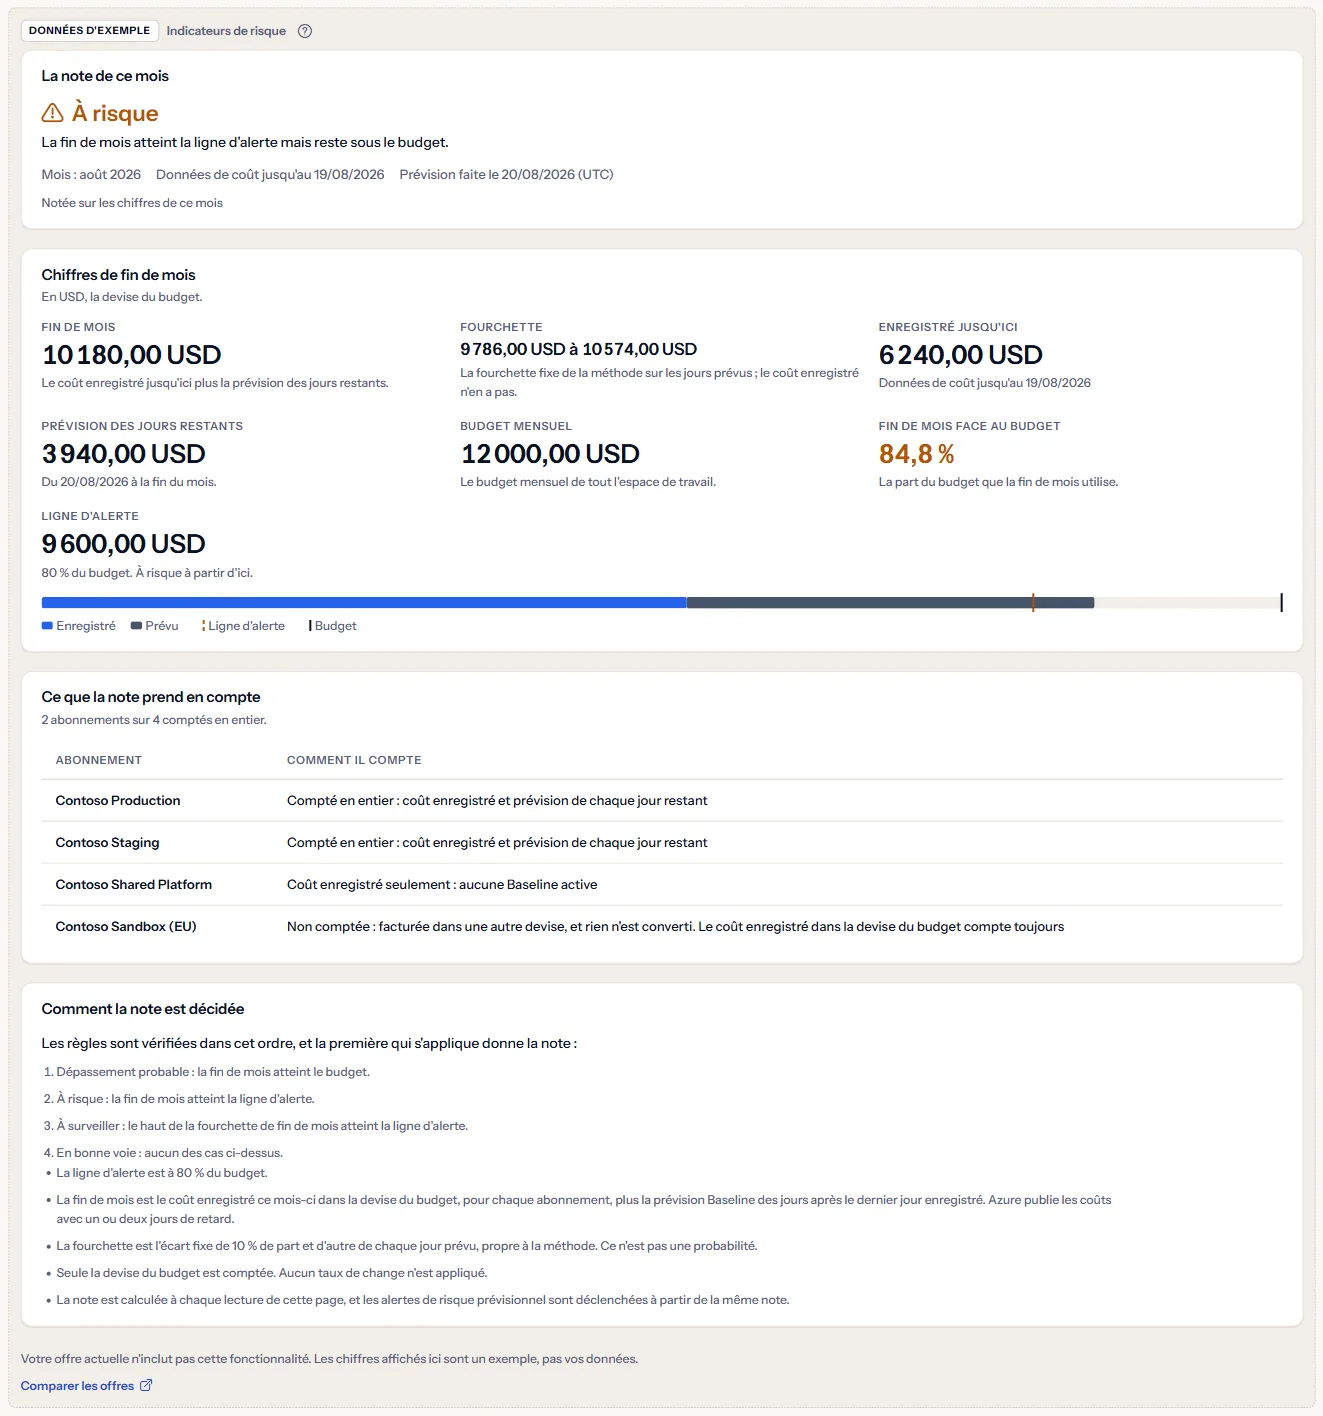Click the dark Prévu legend swatch
The image size is (1323, 1416).
pyautogui.click(x=136, y=626)
